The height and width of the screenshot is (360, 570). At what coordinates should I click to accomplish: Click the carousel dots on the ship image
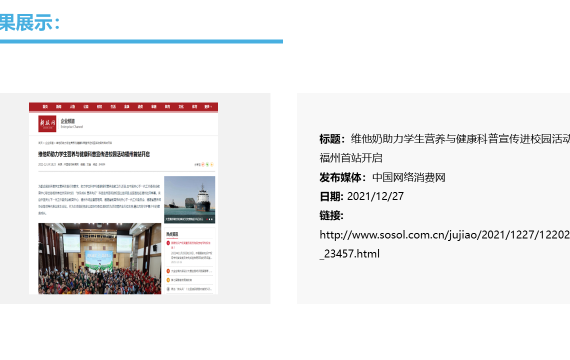[x=210, y=219]
